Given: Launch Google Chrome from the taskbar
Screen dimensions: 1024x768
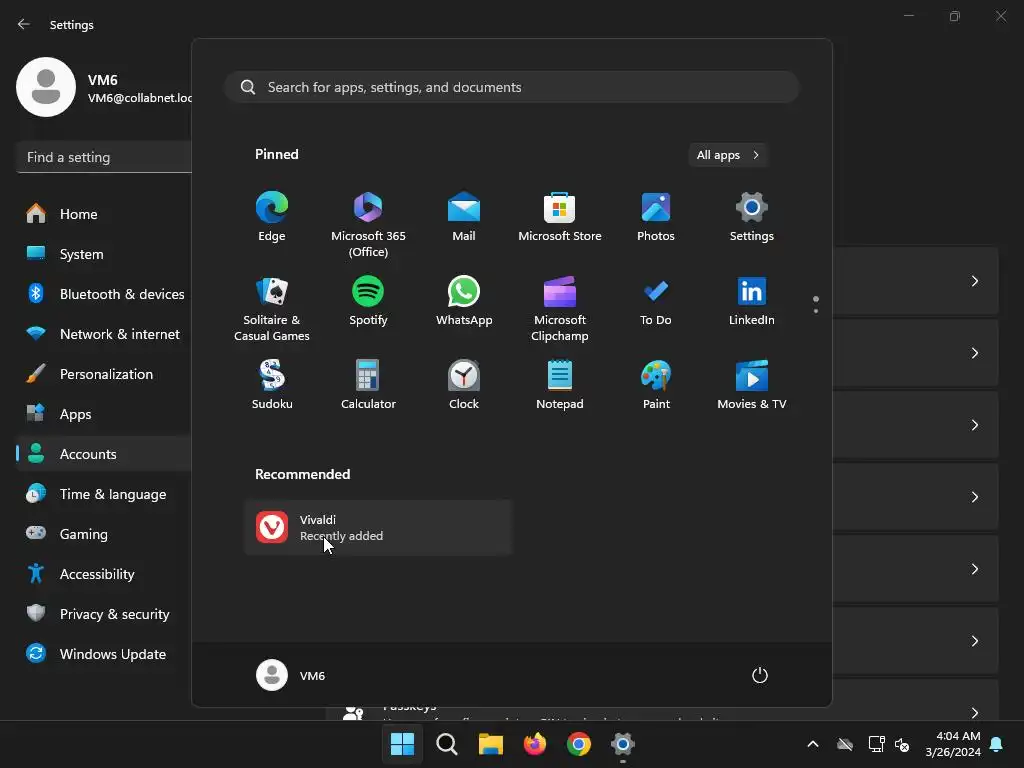Looking at the screenshot, I should coord(579,744).
